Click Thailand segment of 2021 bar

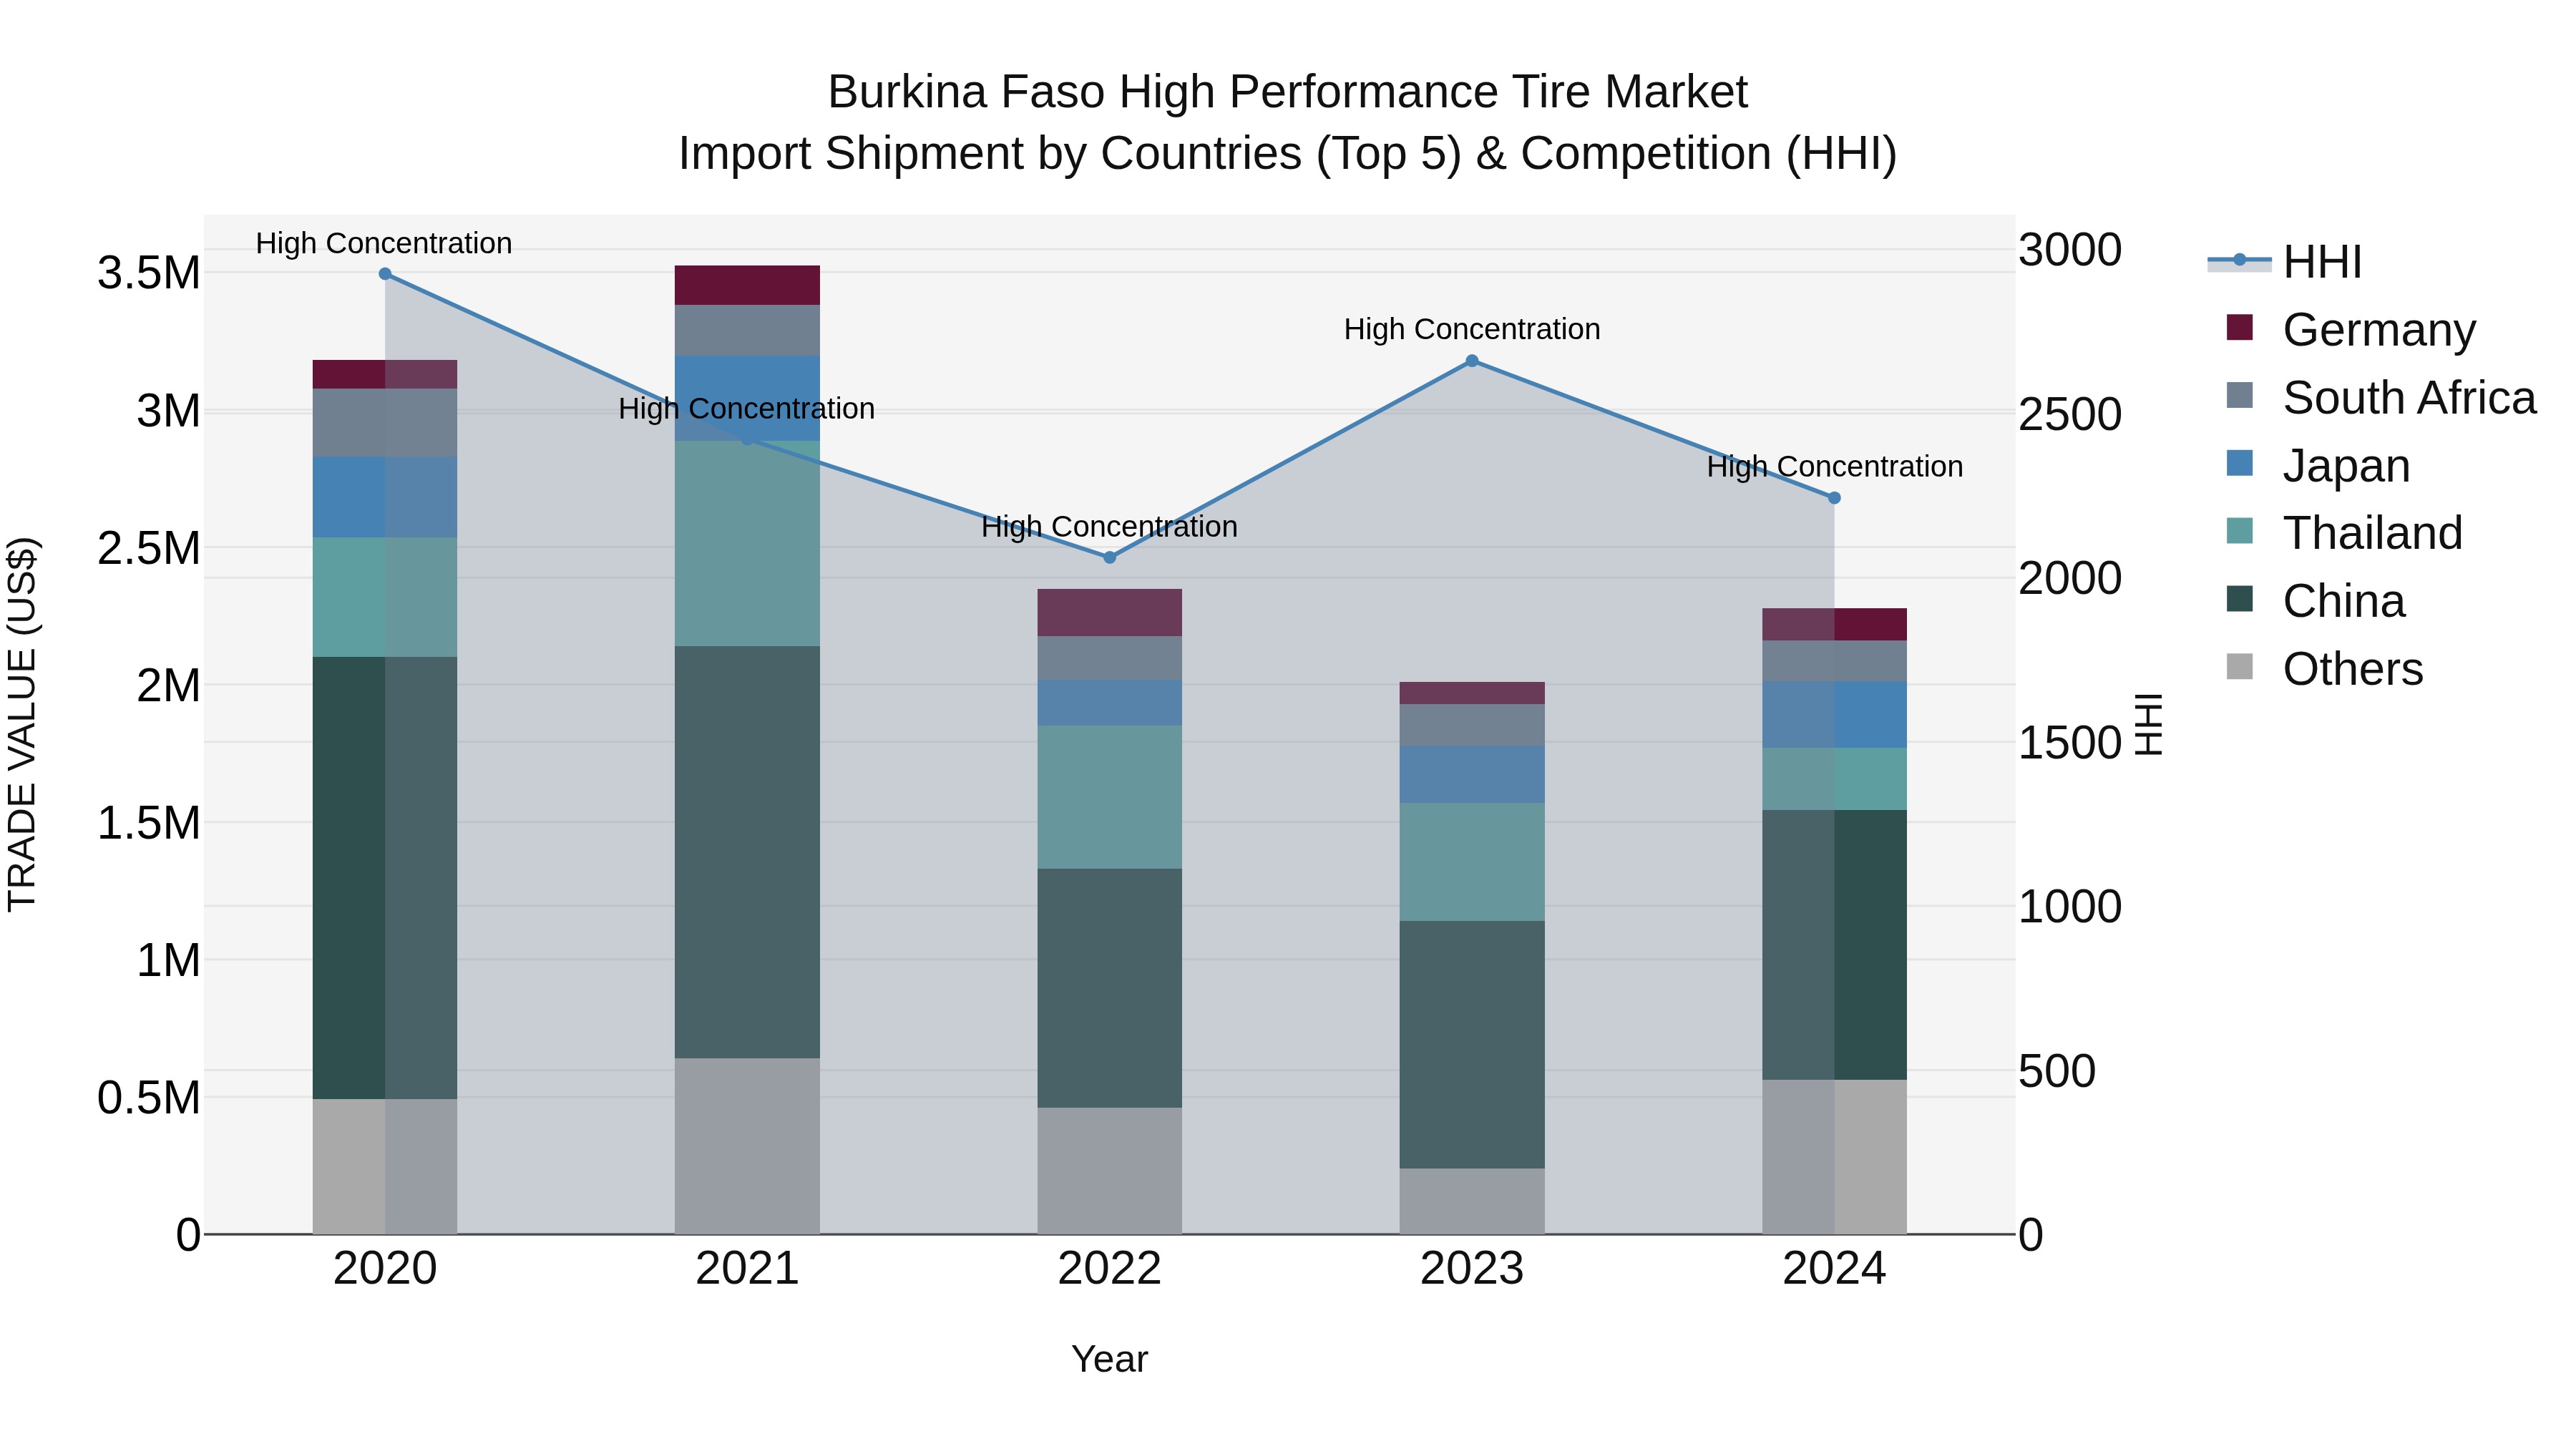(747, 544)
